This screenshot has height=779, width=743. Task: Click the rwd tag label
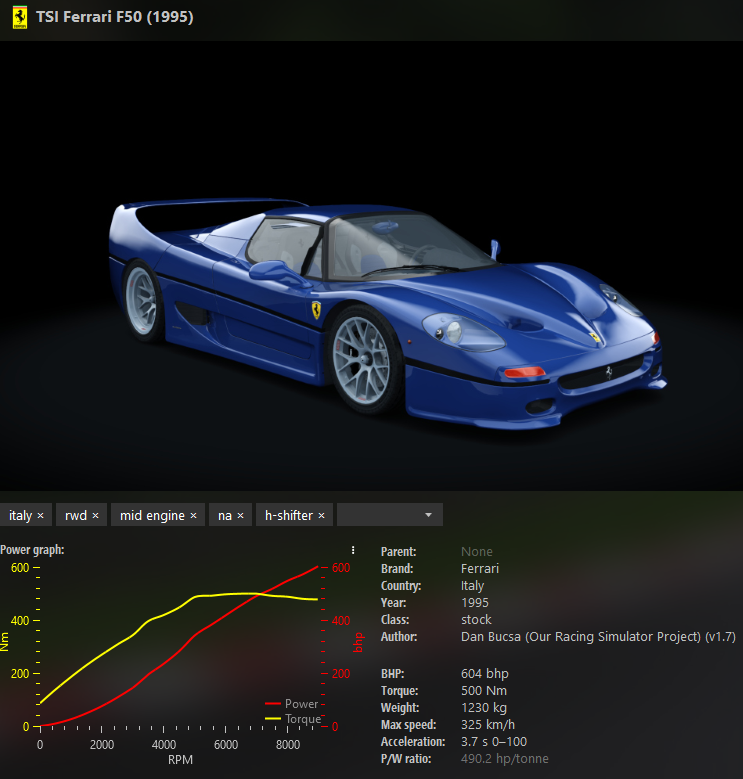76,516
